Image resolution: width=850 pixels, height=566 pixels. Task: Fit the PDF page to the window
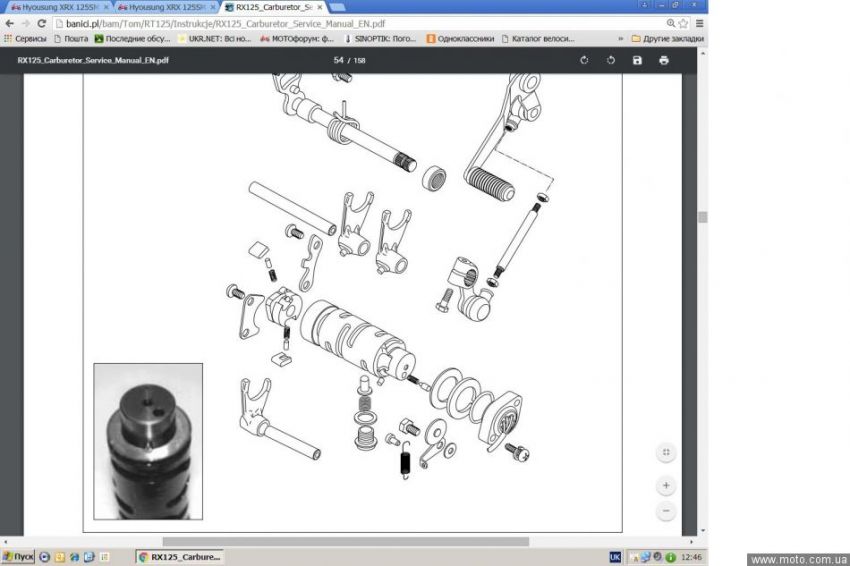click(666, 452)
